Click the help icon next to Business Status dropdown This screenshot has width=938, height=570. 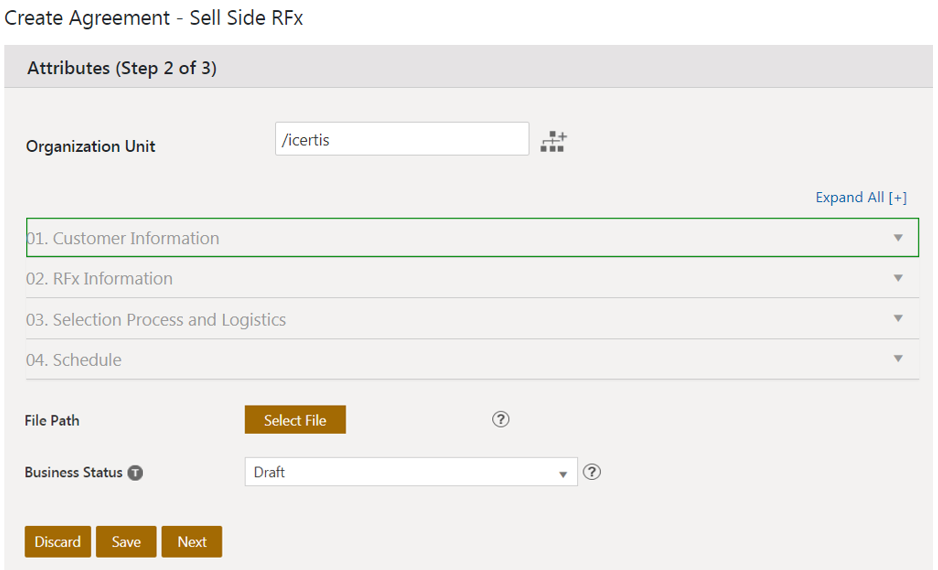point(592,472)
